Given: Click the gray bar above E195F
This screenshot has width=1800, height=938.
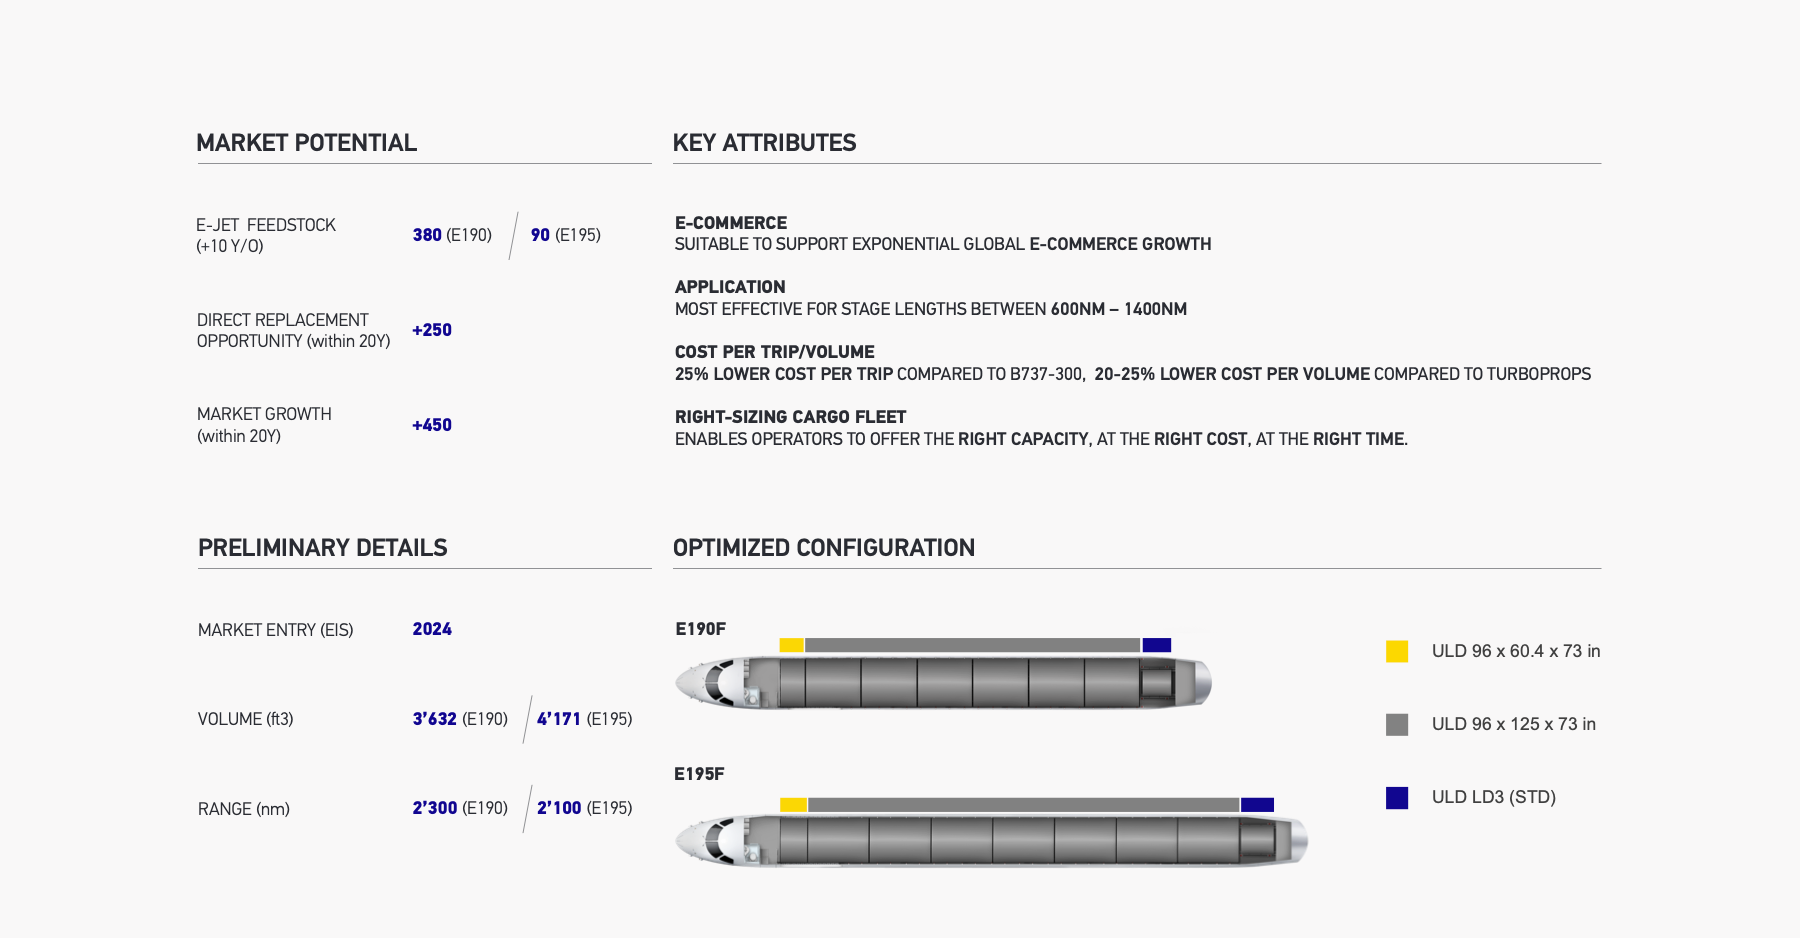Looking at the screenshot, I should [x=1023, y=805].
